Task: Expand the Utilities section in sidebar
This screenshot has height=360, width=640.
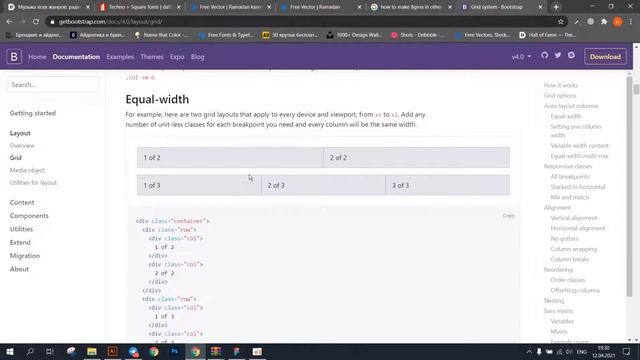Action: pyautogui.click(x=21, y=229)
